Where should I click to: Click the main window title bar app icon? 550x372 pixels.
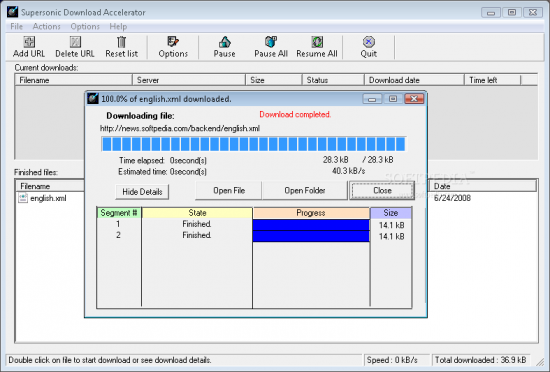pyautogui.click(x=12, y=12)
